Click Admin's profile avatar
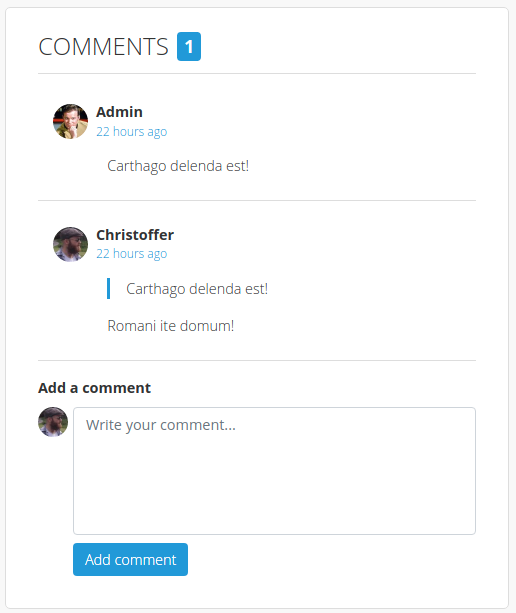The width and height of the screenshot is (516, 613). point(70,121)
